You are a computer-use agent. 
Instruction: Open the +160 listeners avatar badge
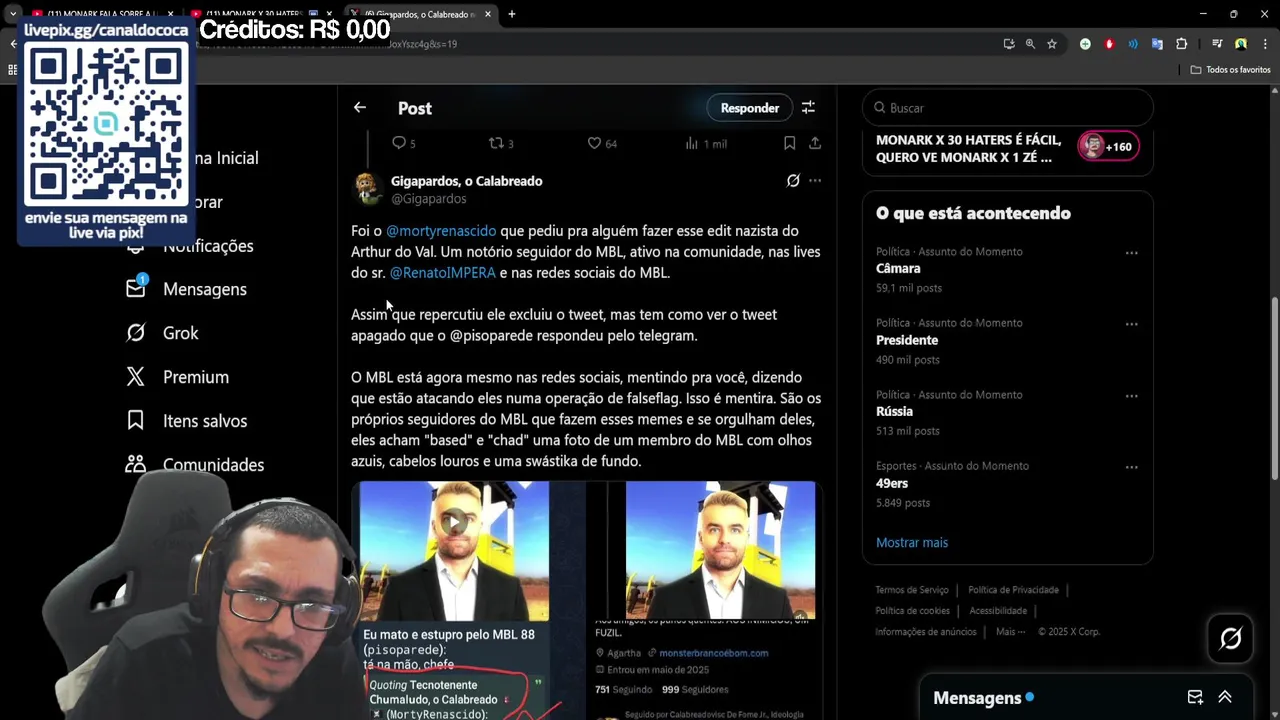(x=1107, y=146)
